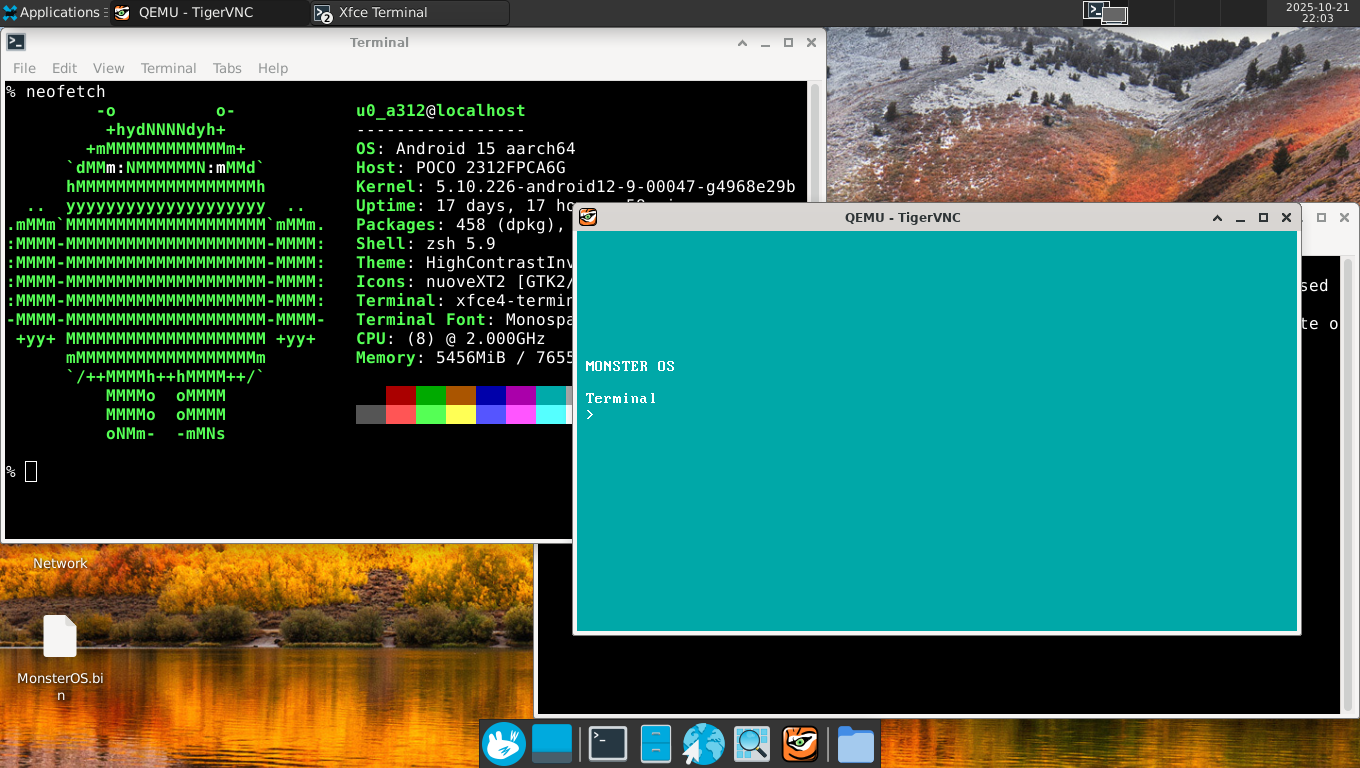Click the red color block in the neofetch output
The height and width of the screenshot is (768, 1360).
coord(400,395)
